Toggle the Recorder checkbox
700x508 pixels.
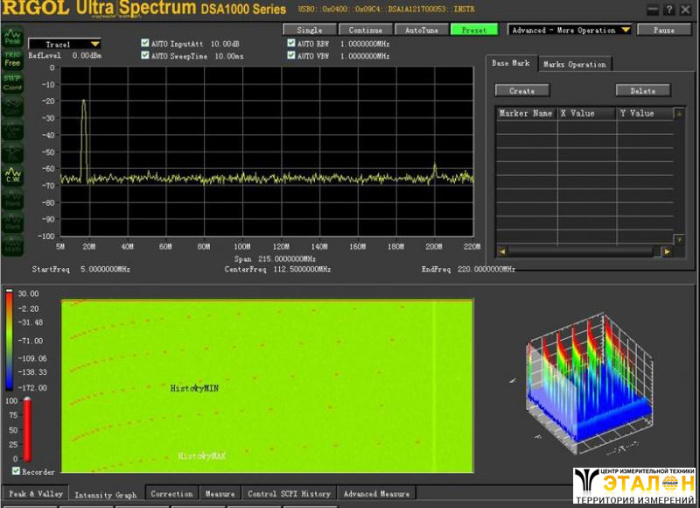point(16,470)
